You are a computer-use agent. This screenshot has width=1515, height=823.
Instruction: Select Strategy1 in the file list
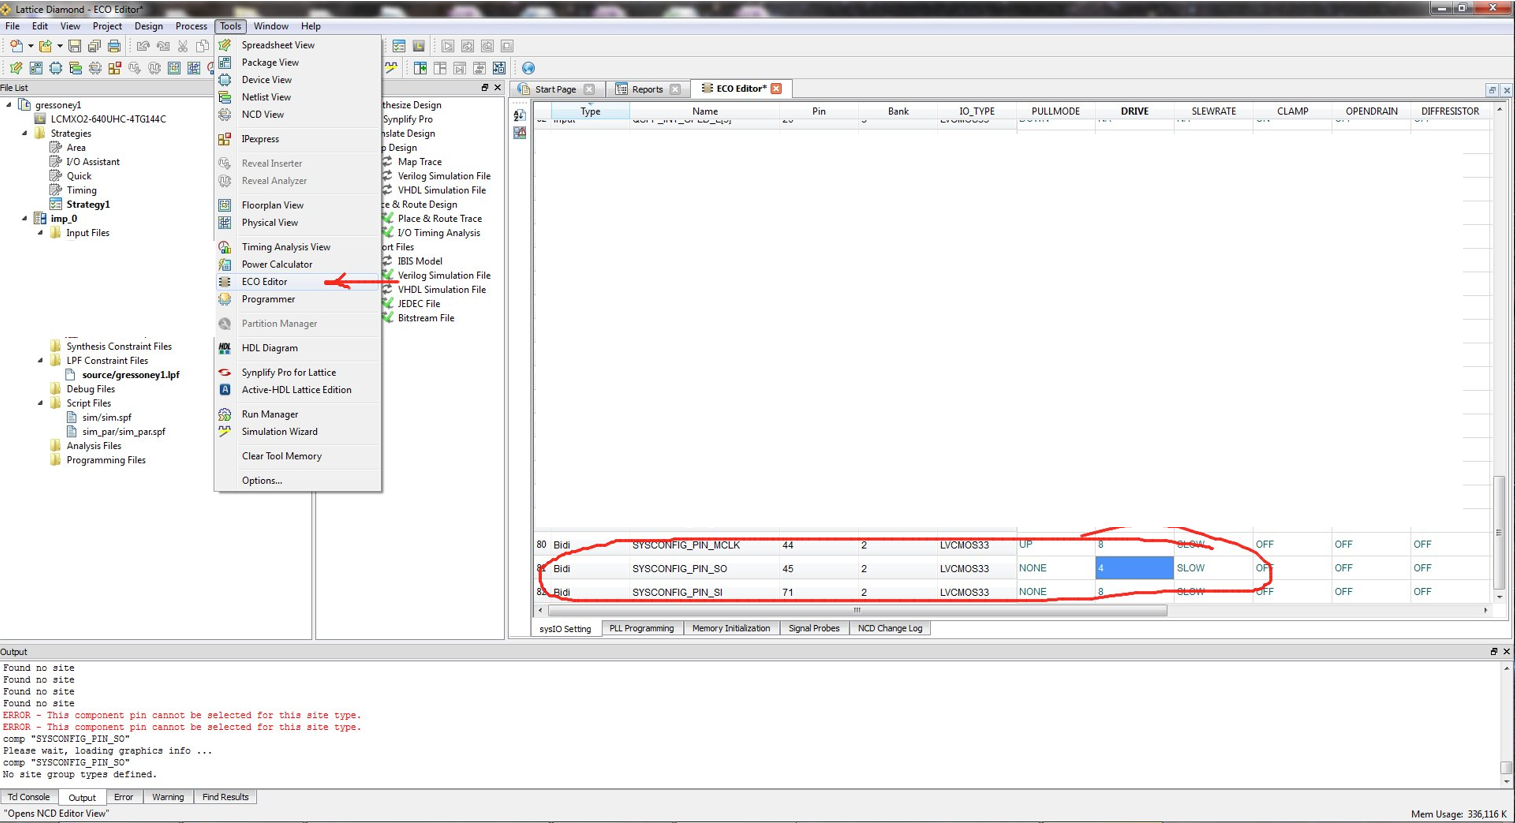[88, 204]
